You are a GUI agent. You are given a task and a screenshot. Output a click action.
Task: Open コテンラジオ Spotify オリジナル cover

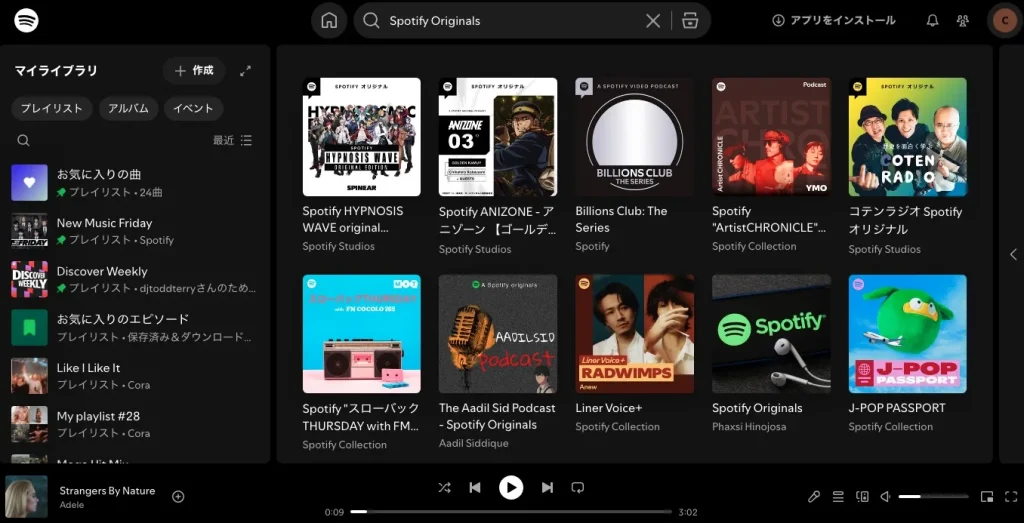tap(908, 137)
